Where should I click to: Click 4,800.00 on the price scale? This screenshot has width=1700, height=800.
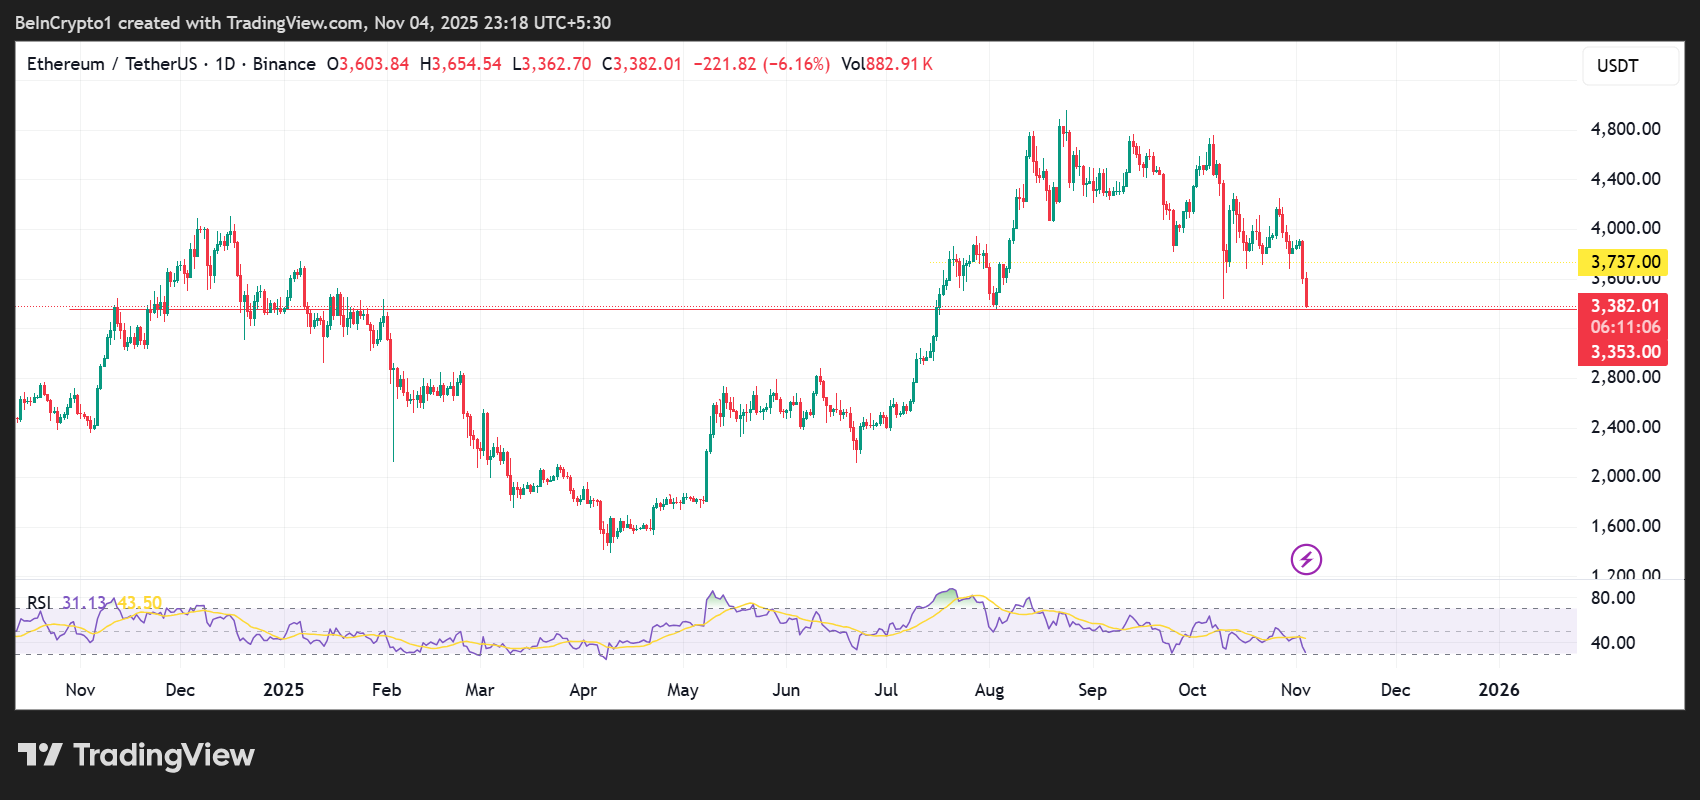click(1625, 129)
